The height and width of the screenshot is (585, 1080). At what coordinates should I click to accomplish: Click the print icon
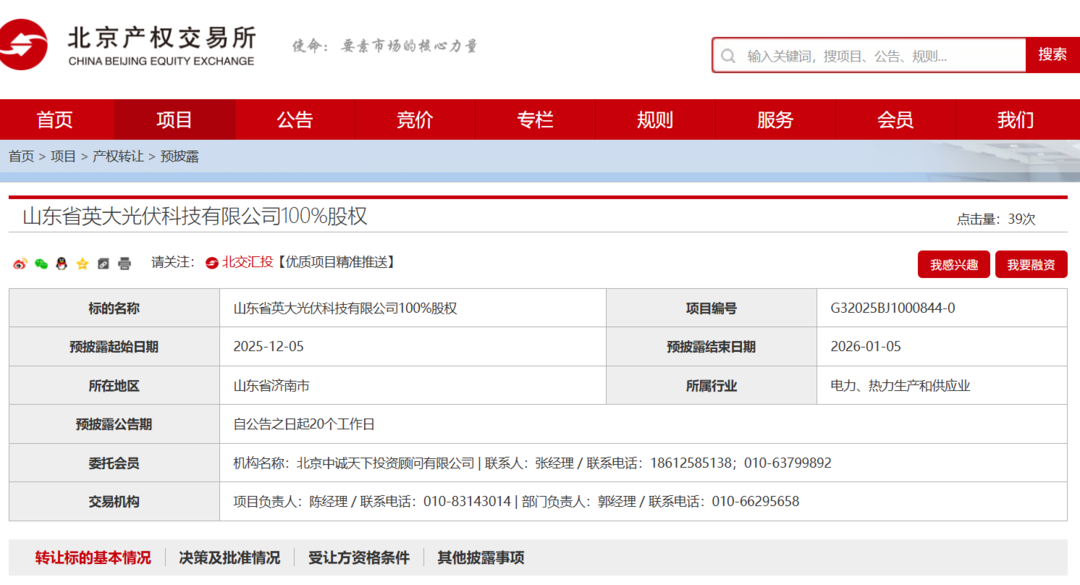(123, 263)
